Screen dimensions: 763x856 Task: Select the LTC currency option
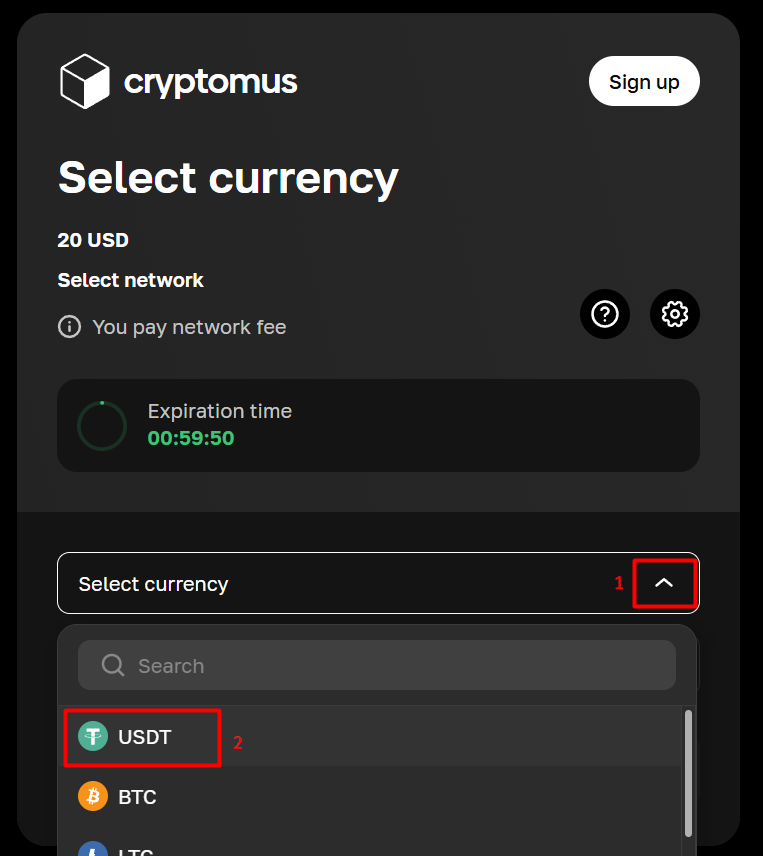coord(136,850)
